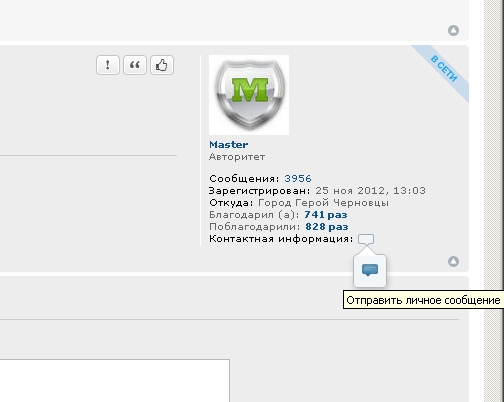The image size is (504, 402).
Task: Focus the white reply text box
Action: [x=115, y=381]
